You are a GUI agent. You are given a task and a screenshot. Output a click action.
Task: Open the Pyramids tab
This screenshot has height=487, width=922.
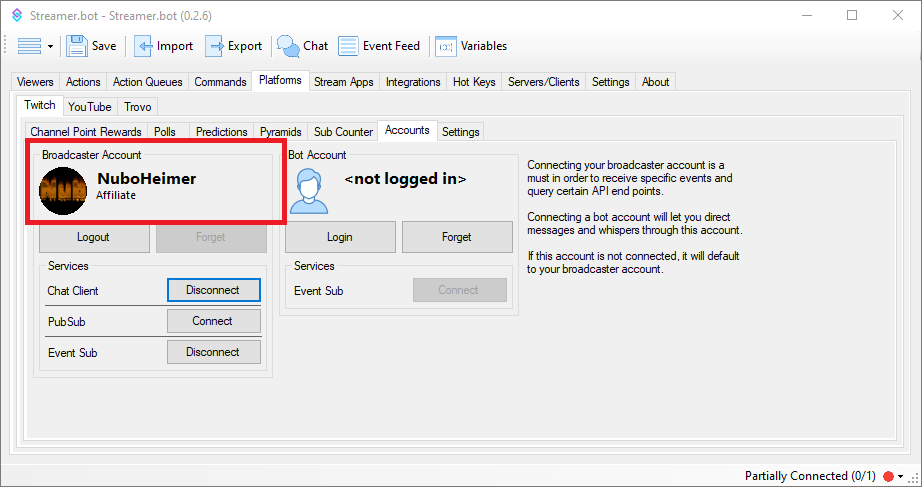[280, 132]
